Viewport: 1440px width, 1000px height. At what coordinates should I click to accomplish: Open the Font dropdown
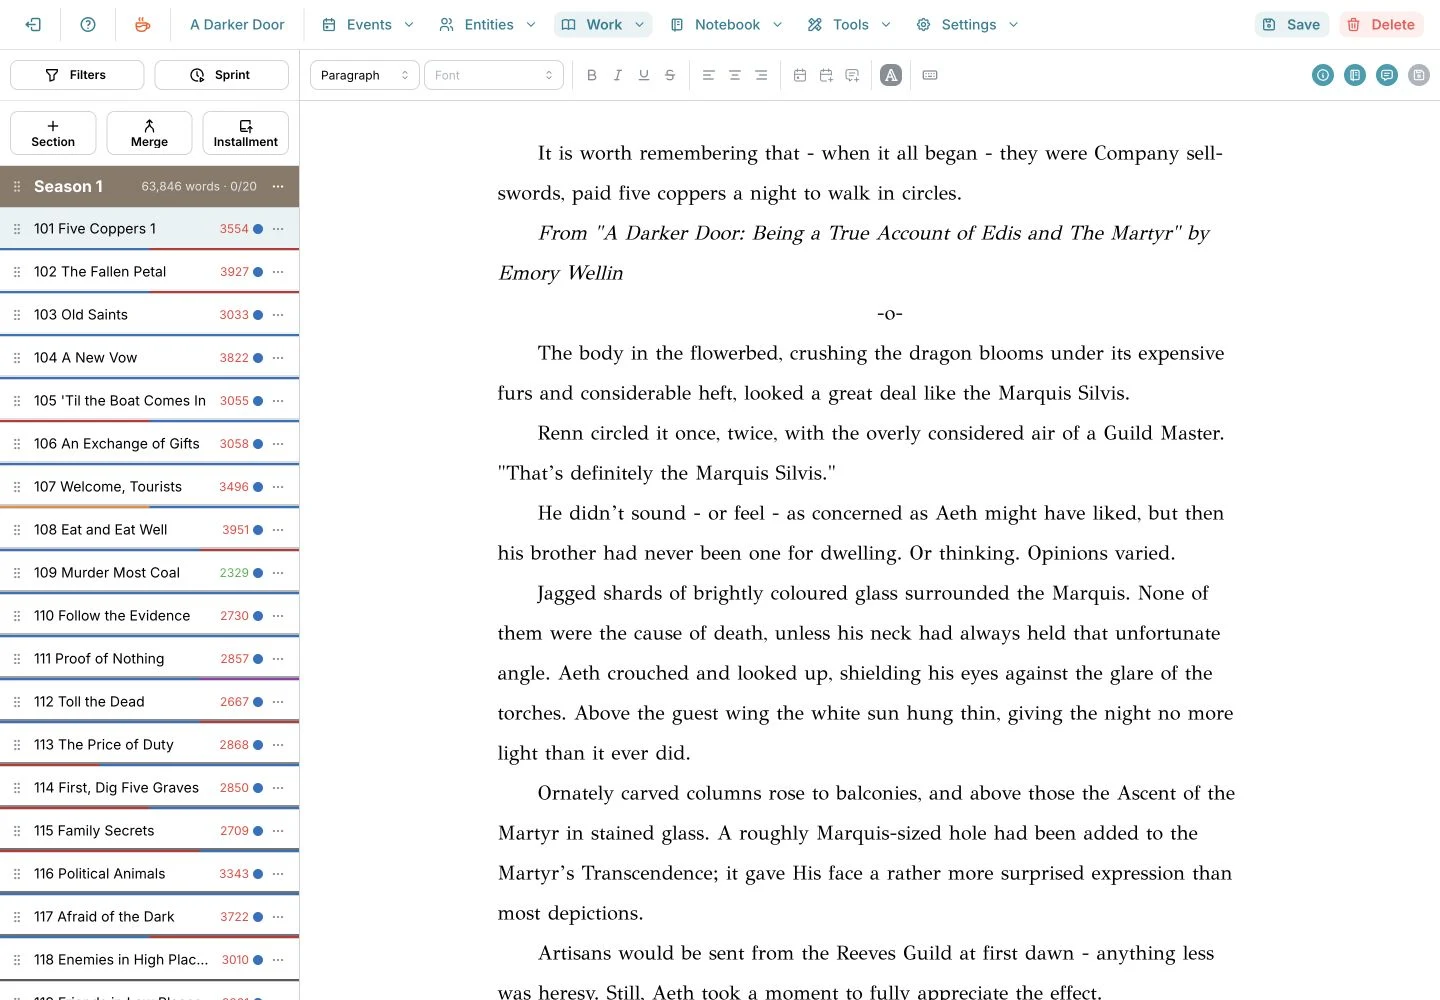coord(494,75)
